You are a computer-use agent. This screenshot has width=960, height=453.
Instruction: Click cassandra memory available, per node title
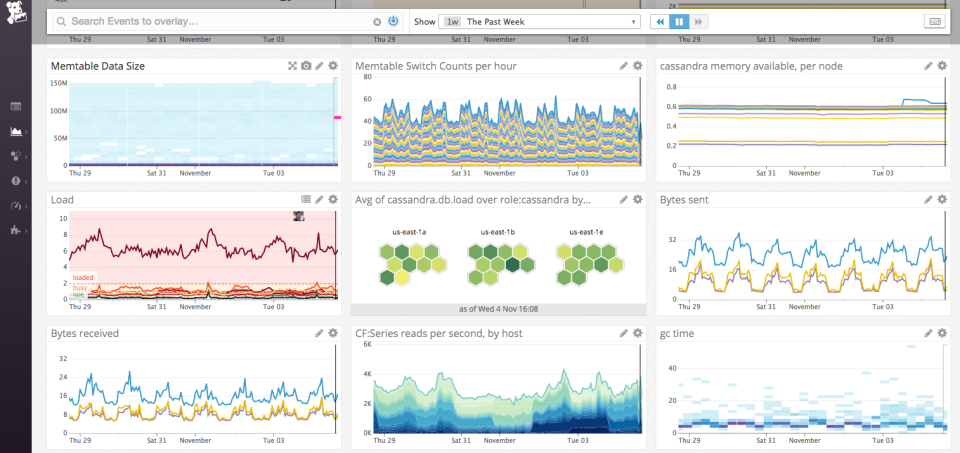click(x=751, y=66)
